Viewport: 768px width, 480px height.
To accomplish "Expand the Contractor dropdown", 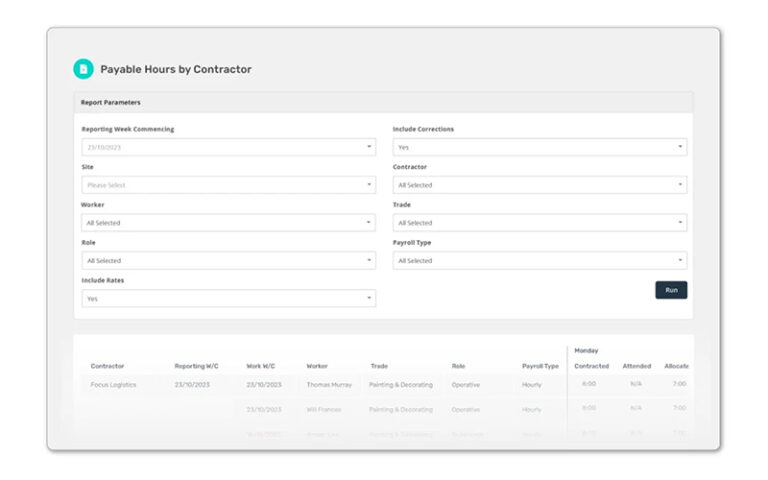I will tap(539, 185).
